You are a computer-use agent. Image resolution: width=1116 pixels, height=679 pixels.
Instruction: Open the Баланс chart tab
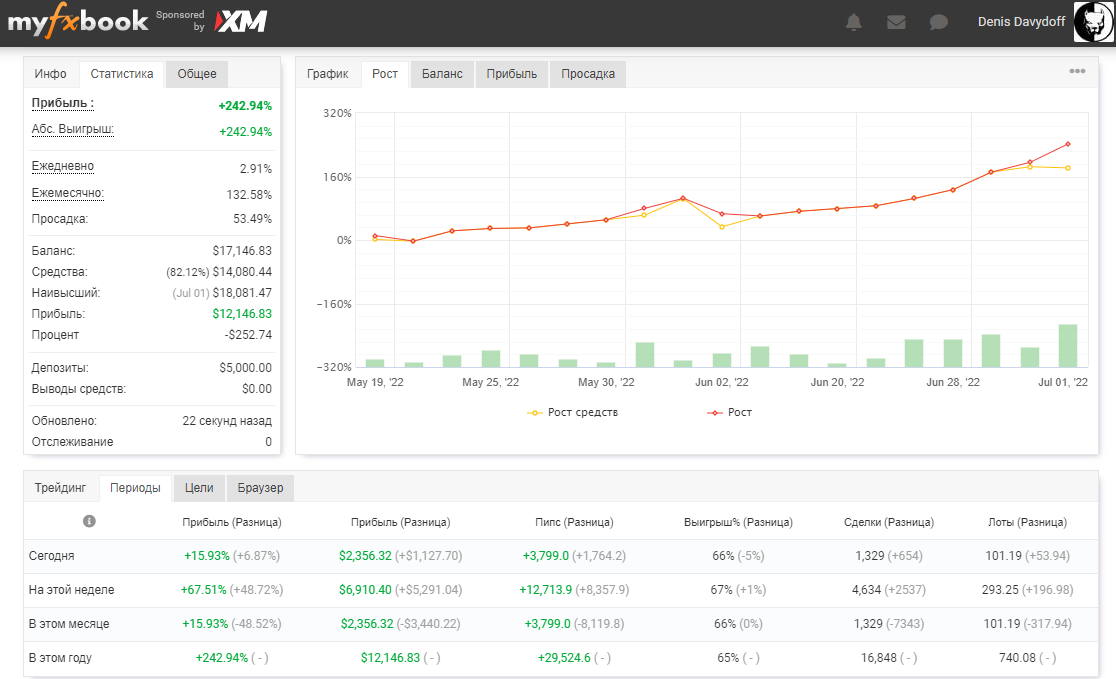coord(442,74)
